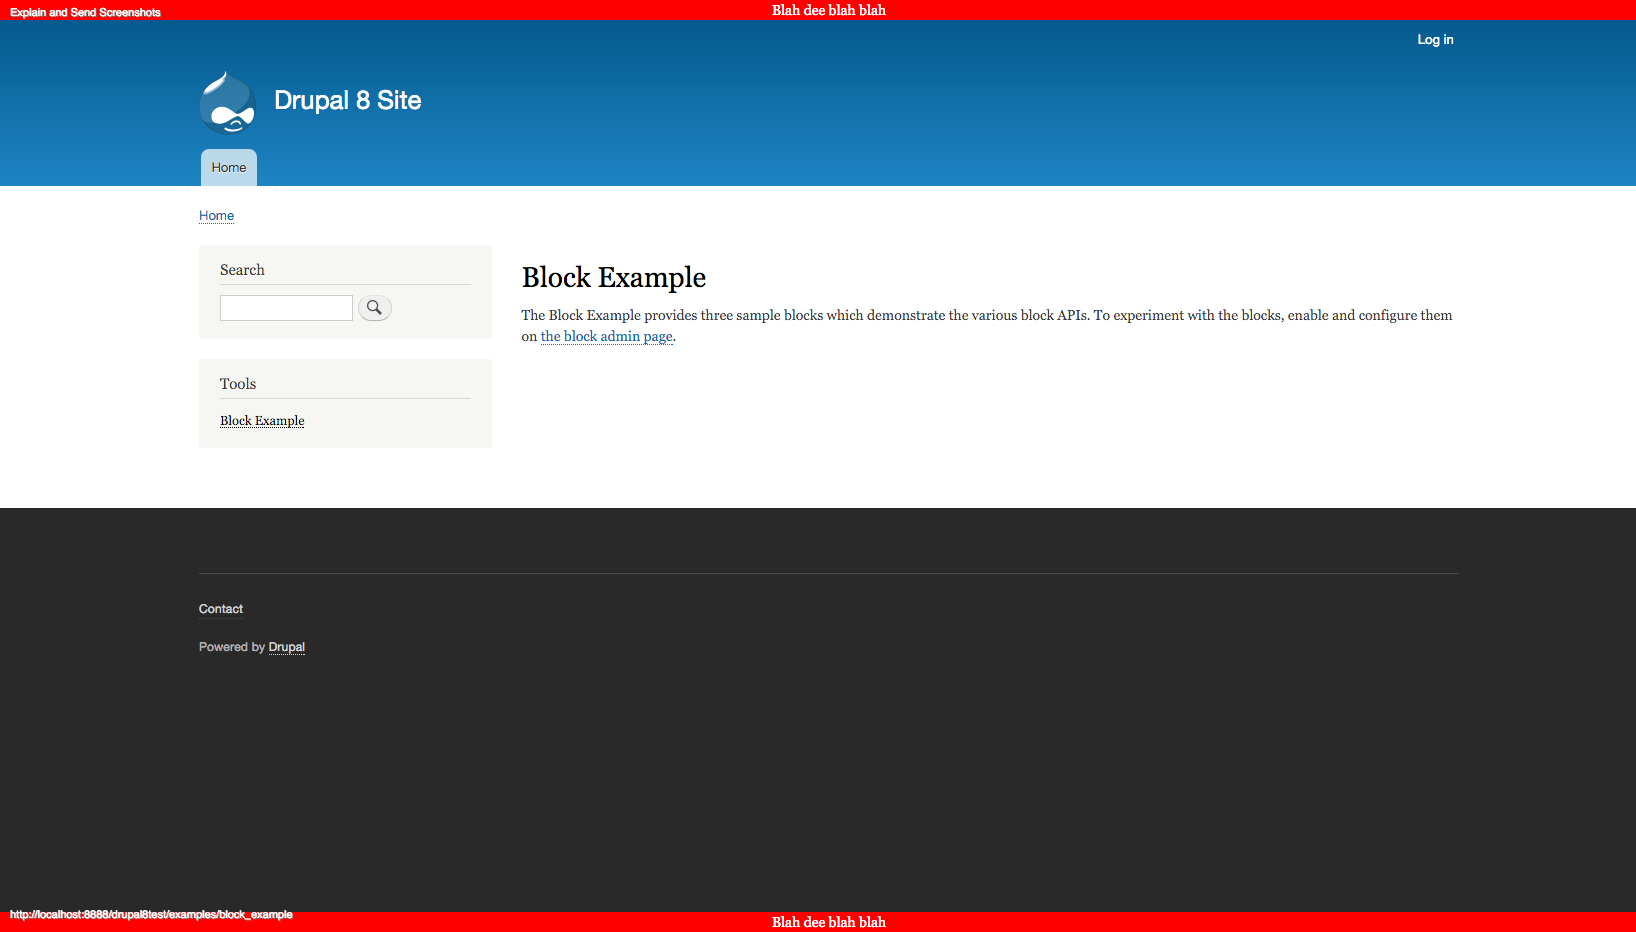Click bottom 'Blah dee blah blah' banner text

829,922
